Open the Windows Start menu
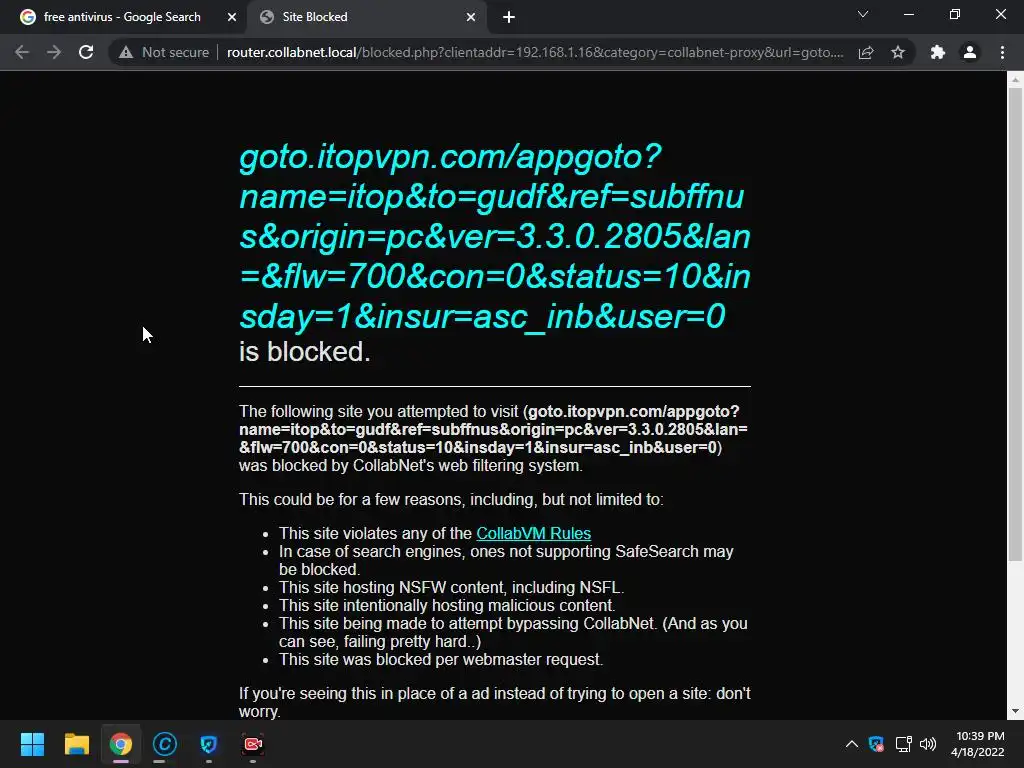The height and width of the screenshot is (768, 1024). tap(32, 744)
